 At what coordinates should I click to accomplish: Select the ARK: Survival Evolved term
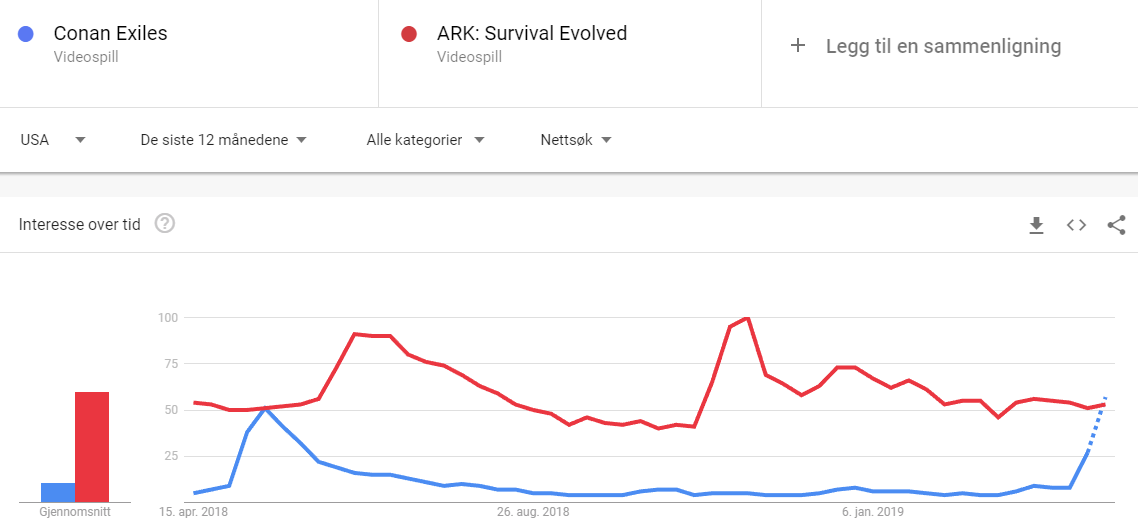tap(531, 34)
